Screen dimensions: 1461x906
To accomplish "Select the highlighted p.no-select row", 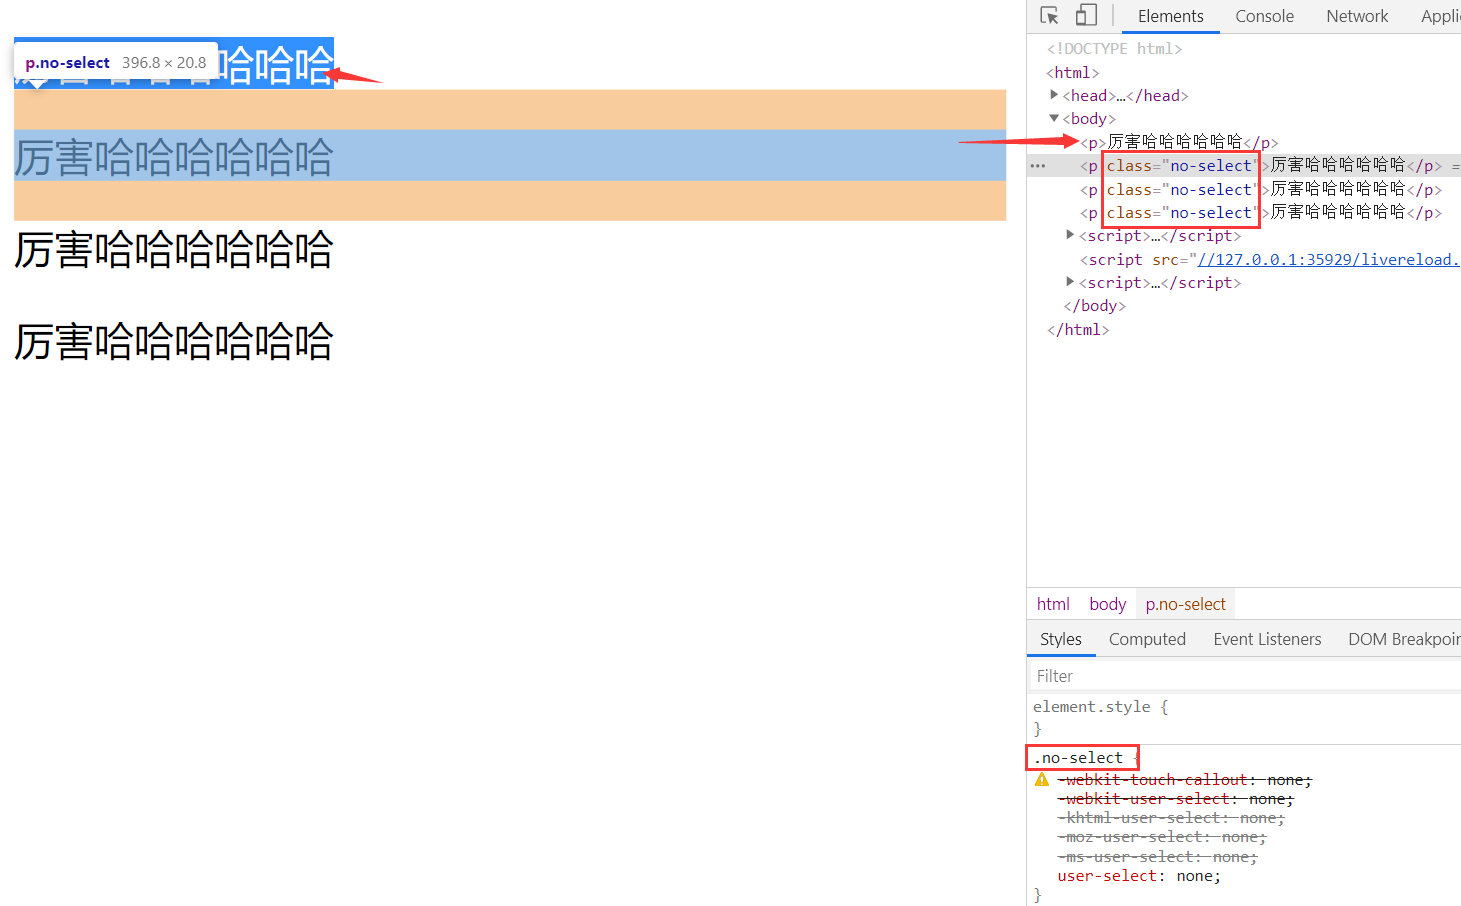I will [1244, 166].
